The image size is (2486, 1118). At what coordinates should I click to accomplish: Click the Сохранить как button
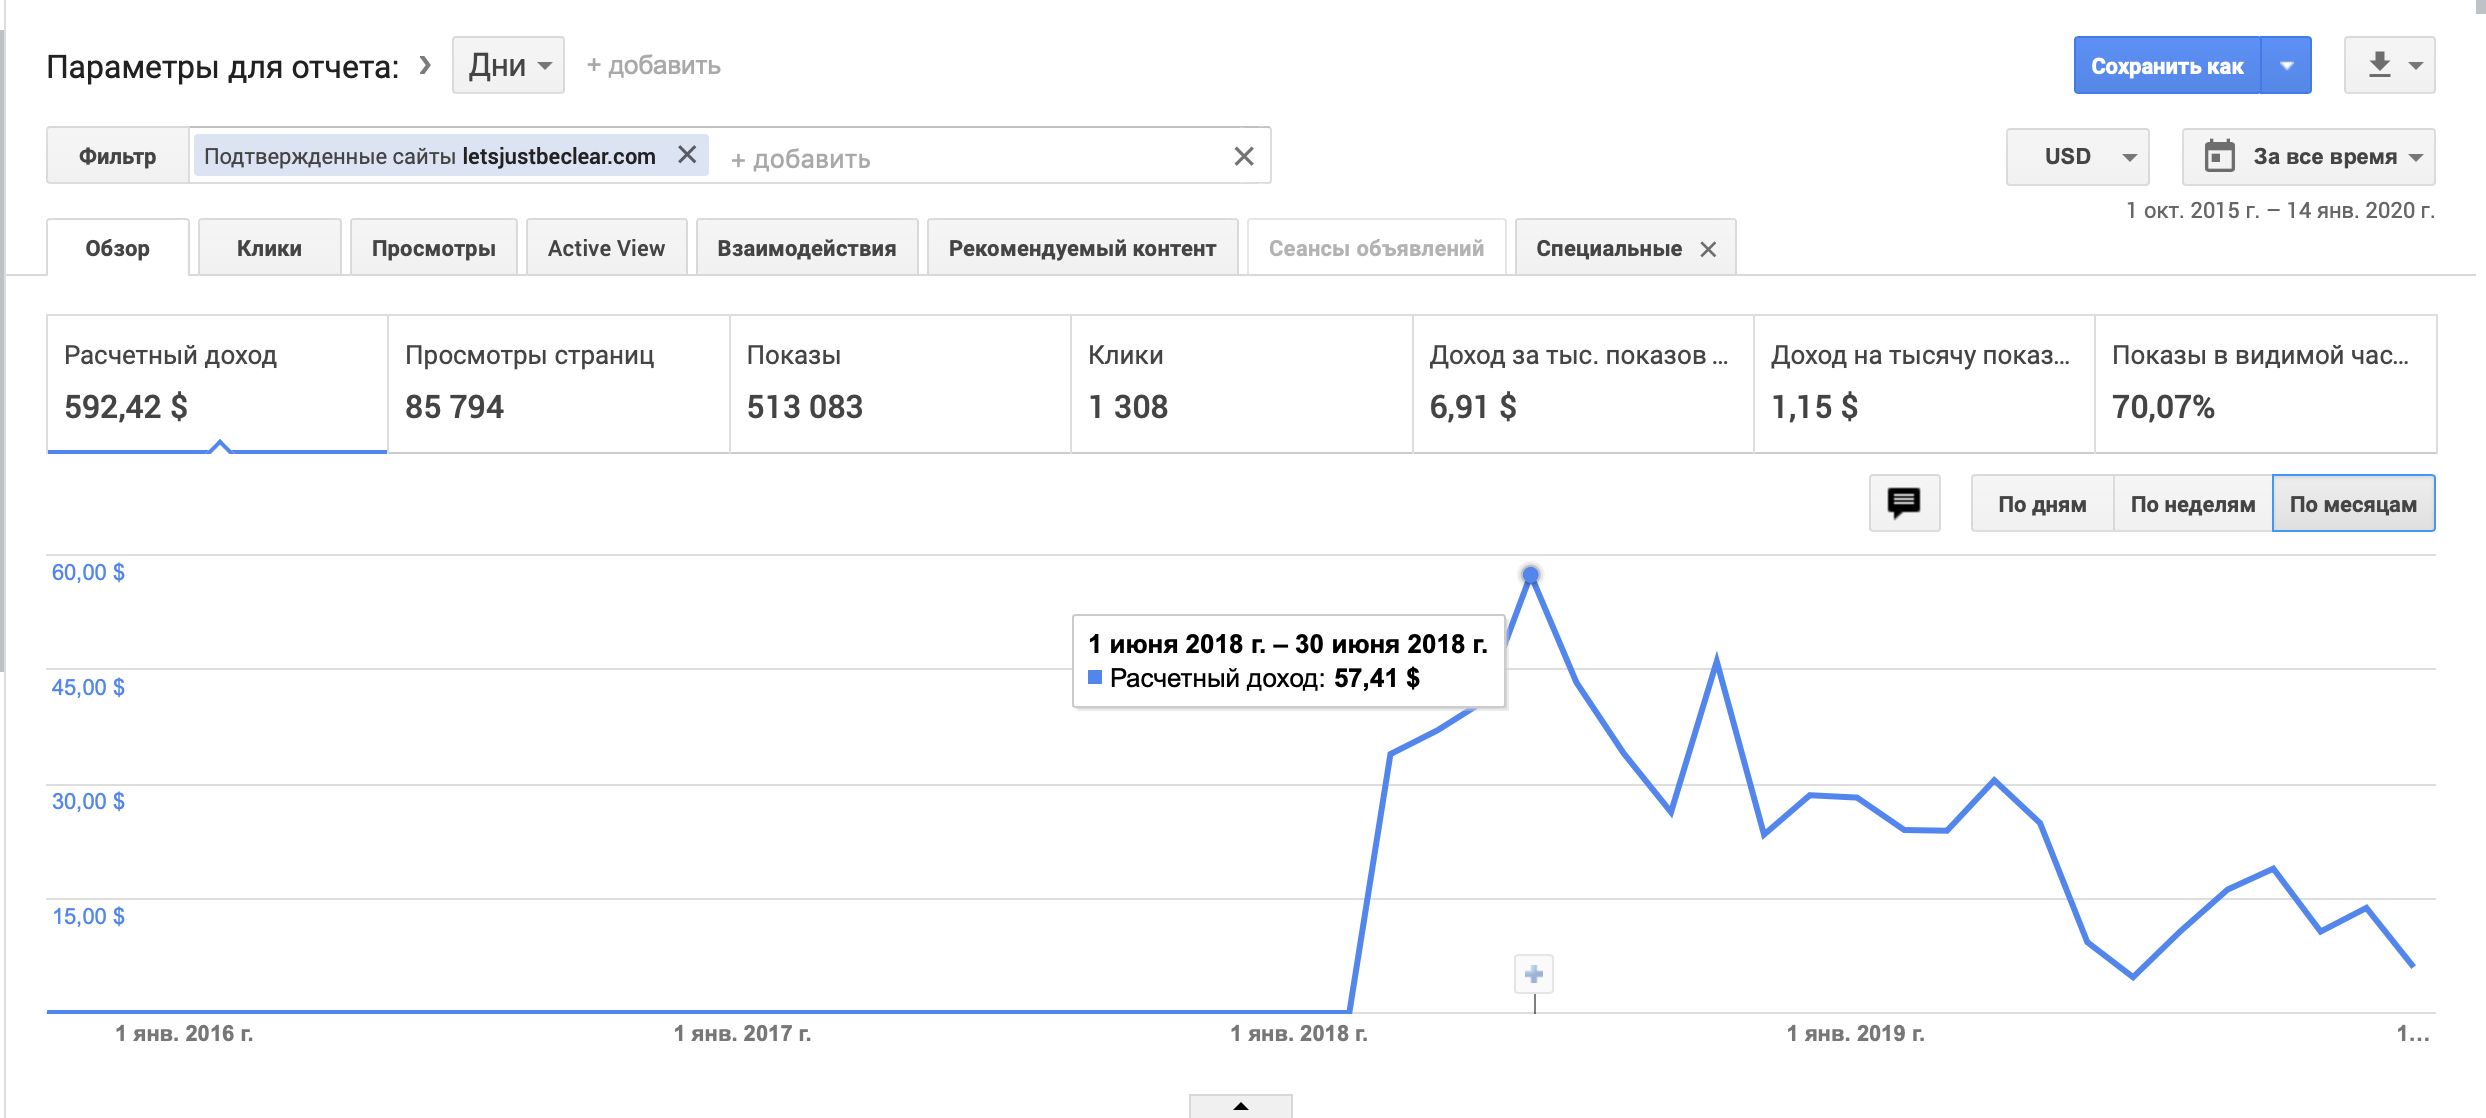pyautogui.click(x=2166, y=66)
